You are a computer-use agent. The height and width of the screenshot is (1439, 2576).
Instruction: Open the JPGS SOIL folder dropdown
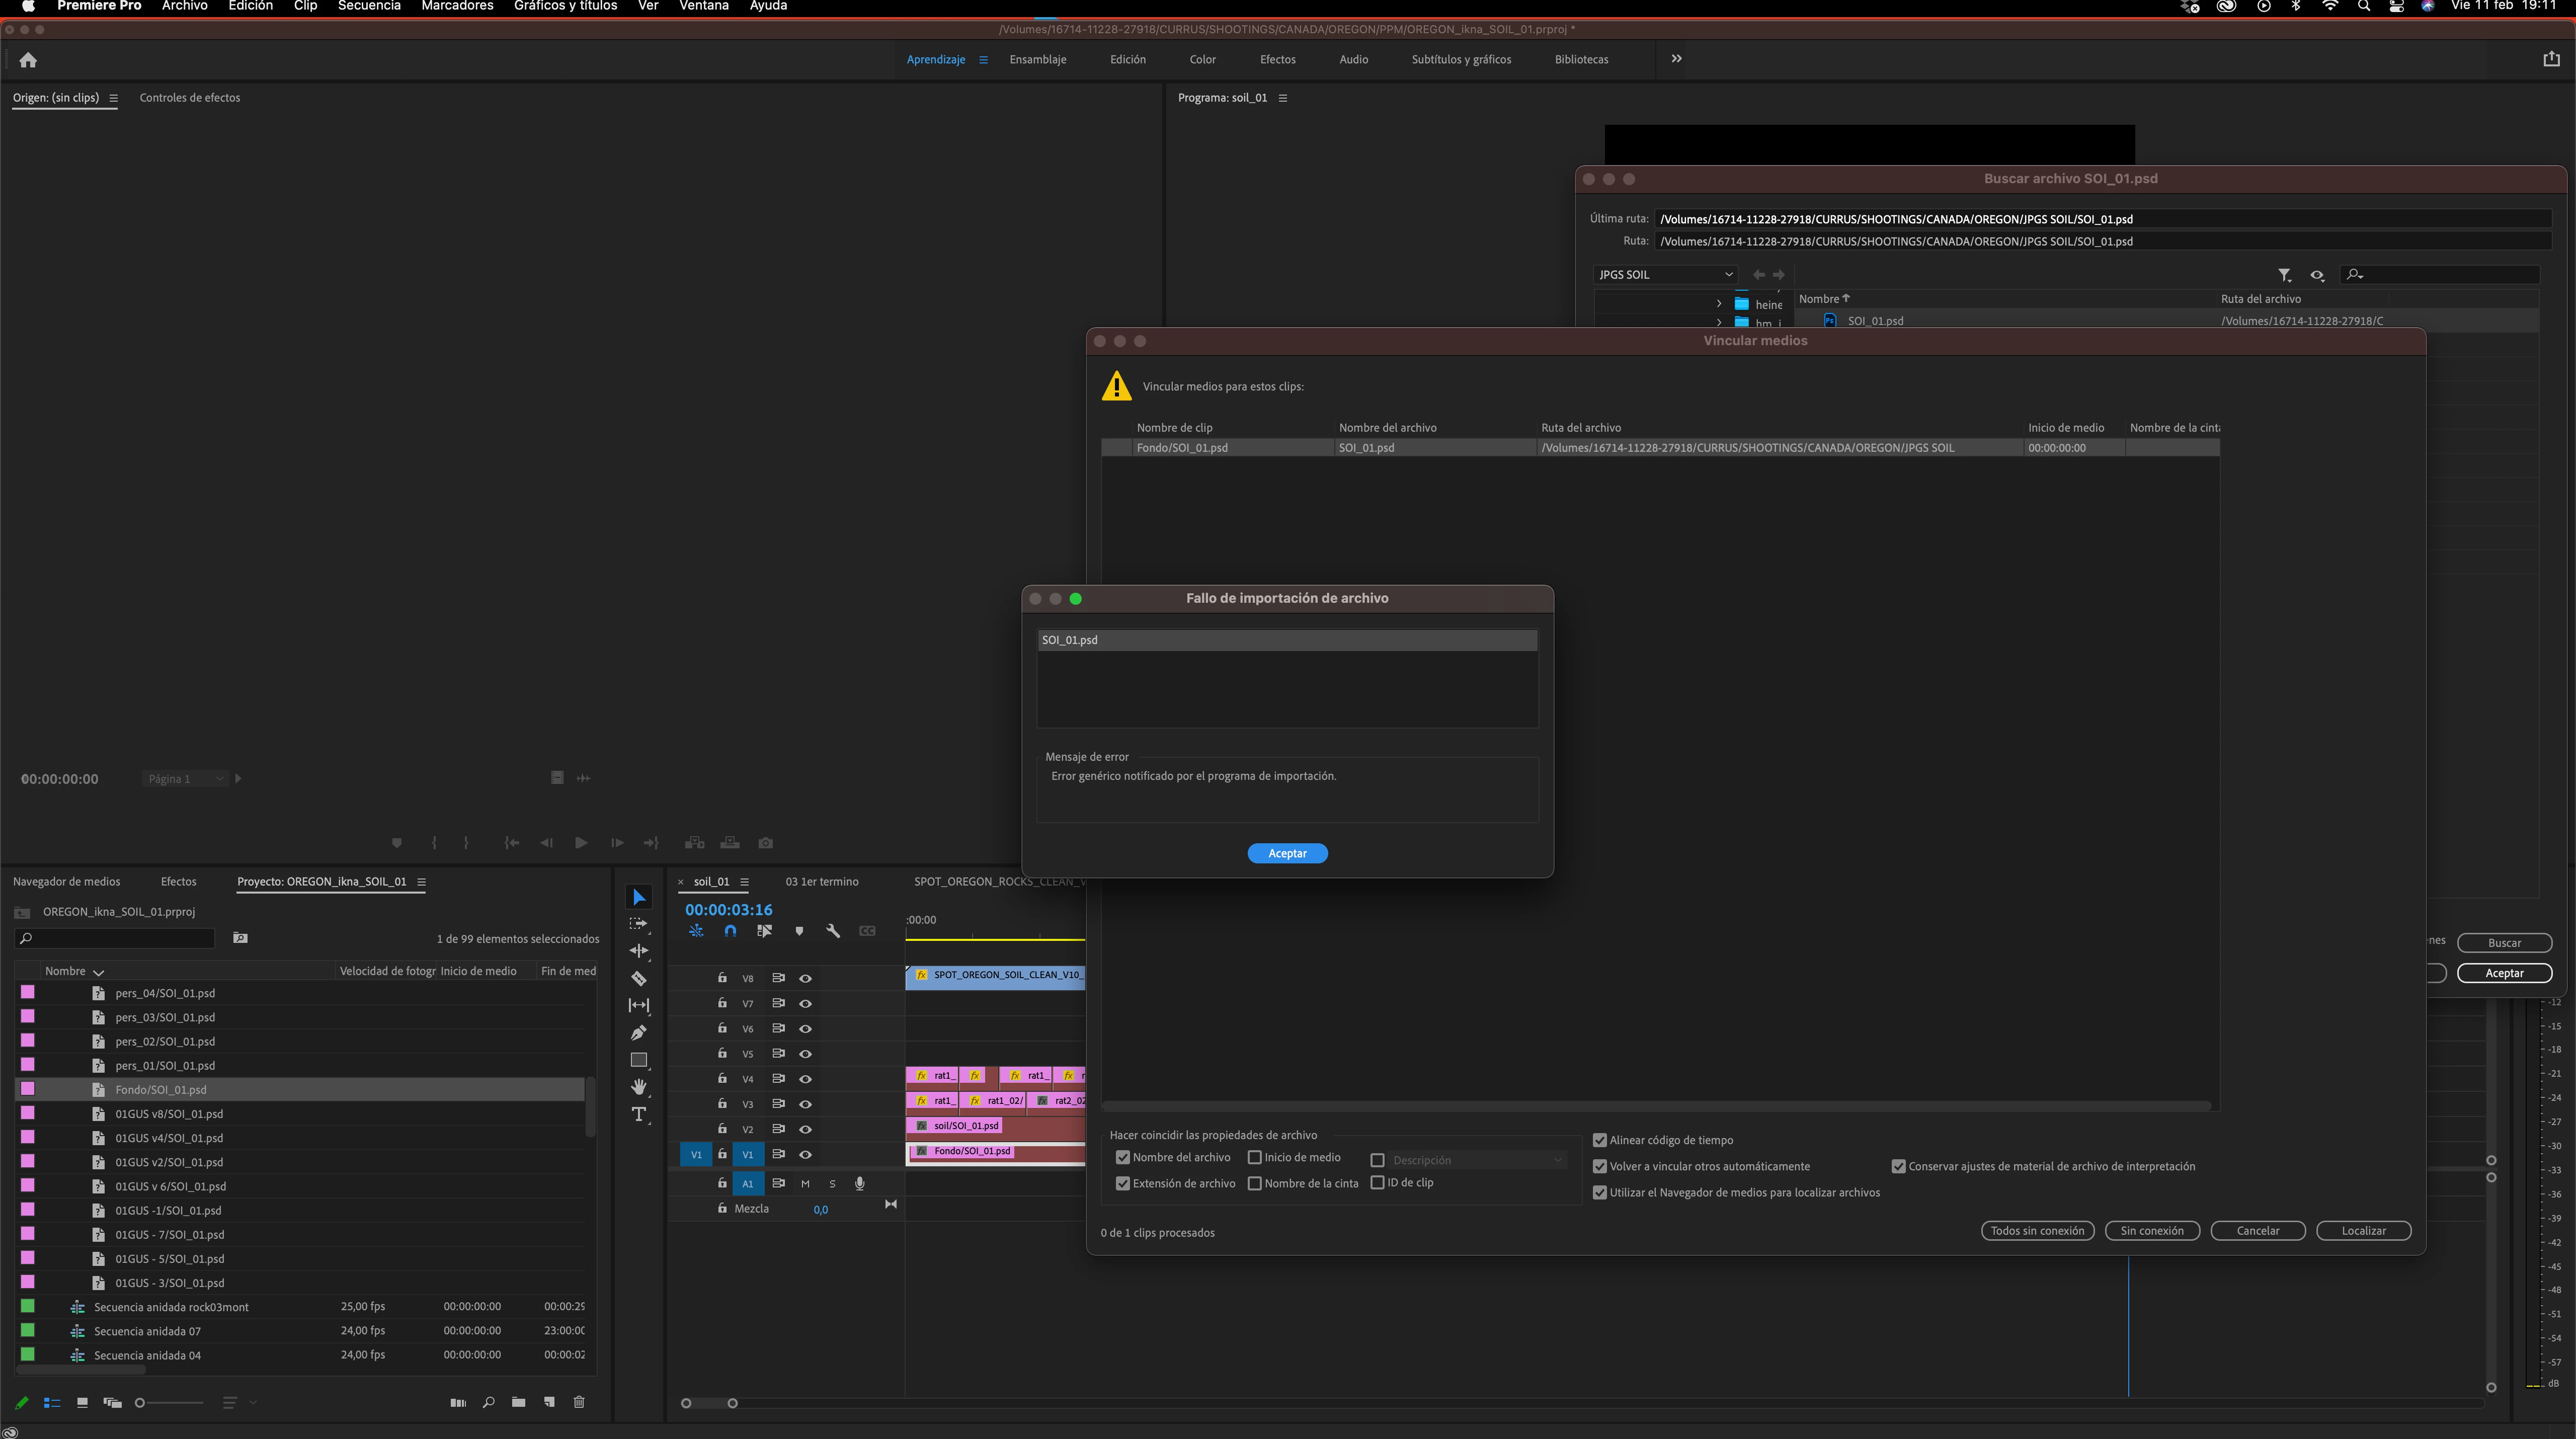(x=1665, y=275)
